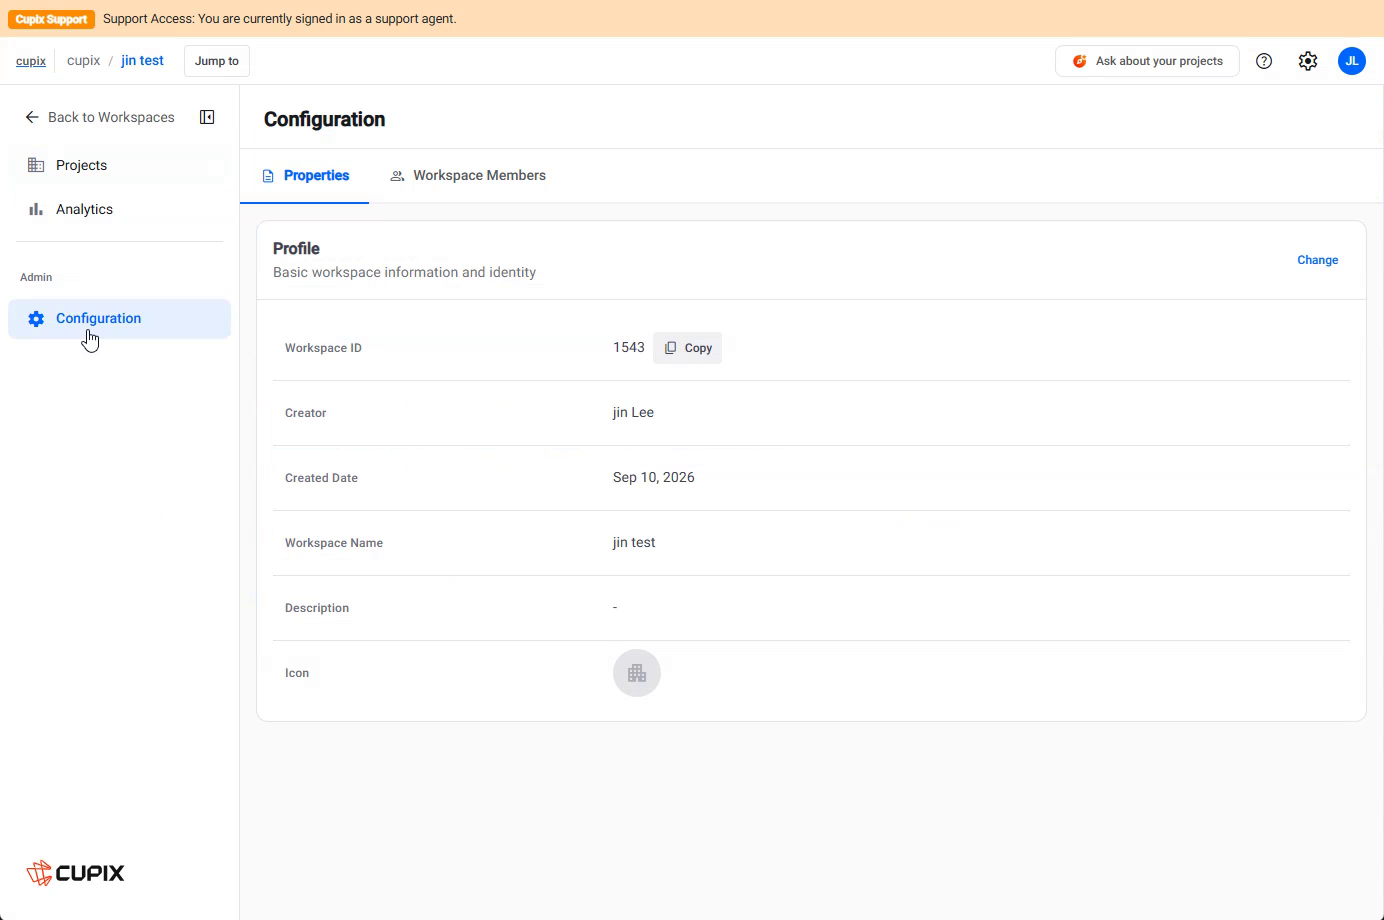The width and height of the screenshot is (1384, 920).
Task: Collapse the sidebar panel icon
Action: click(207, 117)
